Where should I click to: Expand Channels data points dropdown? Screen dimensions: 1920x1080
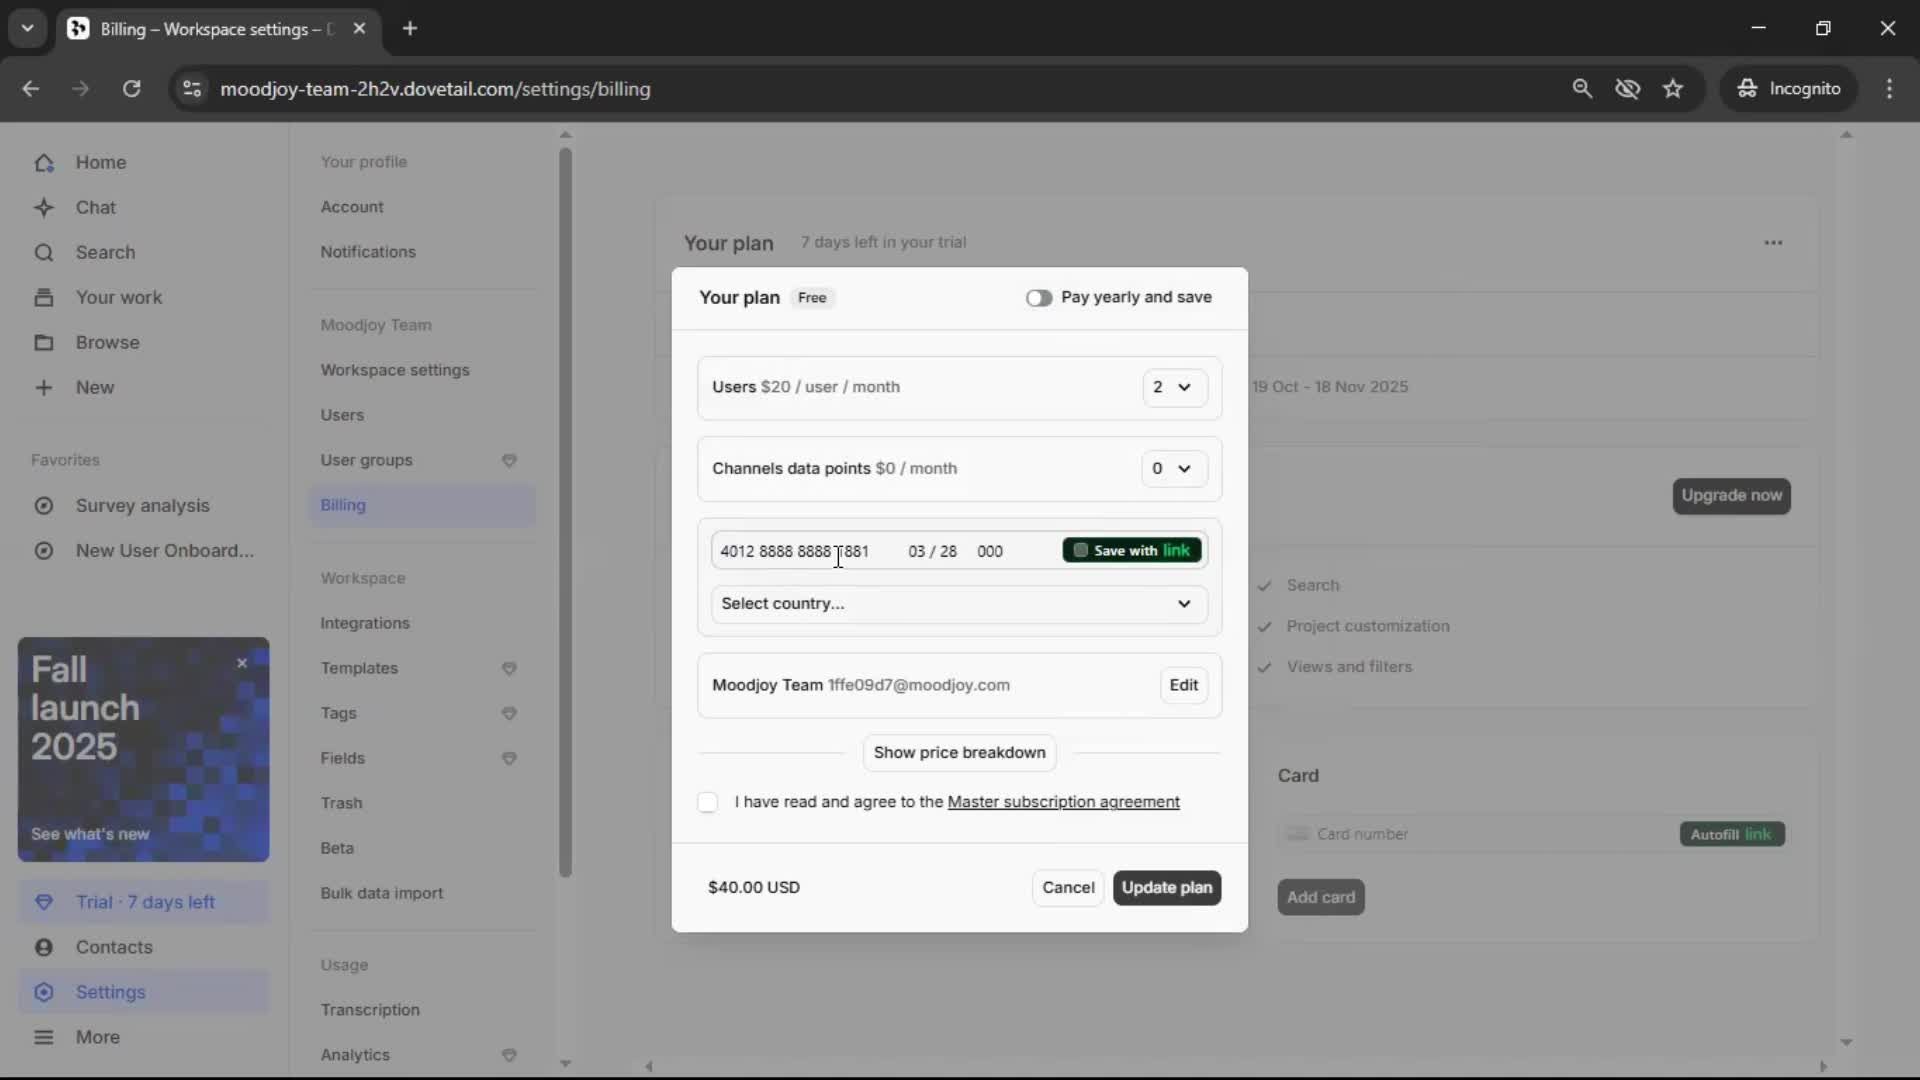pyautogui.click(x=1173, y=469)
